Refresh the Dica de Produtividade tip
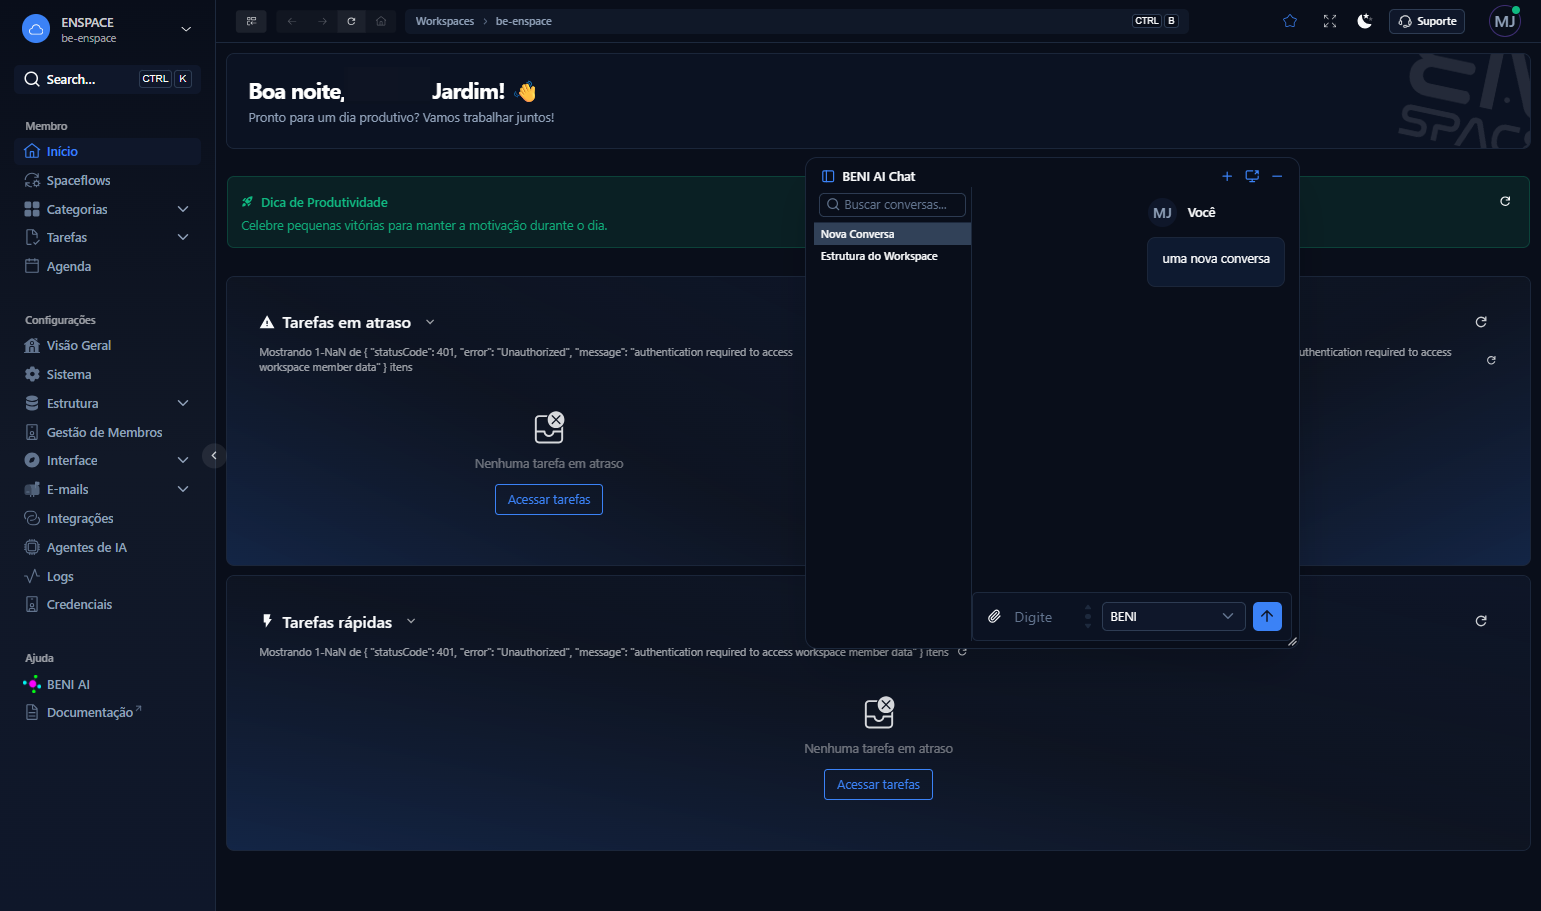This screenshot has height=911, width=1541. click(x=1505, y=201)
